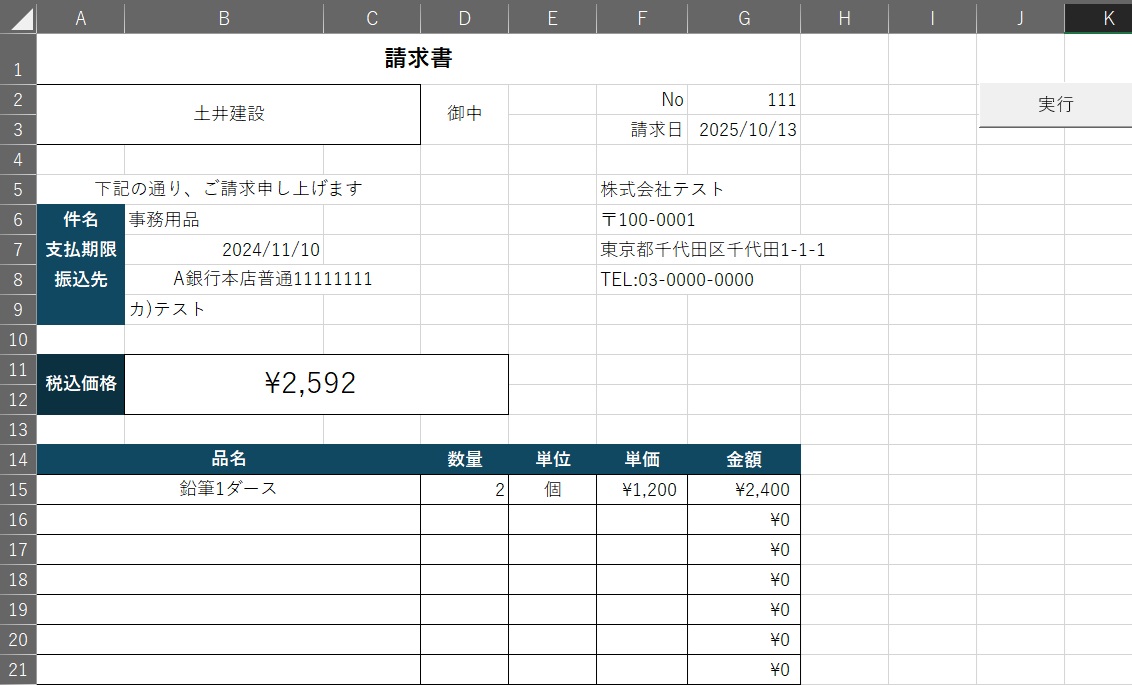
Task: Select the payment deadline 2024/11/10
Action: 271,250
